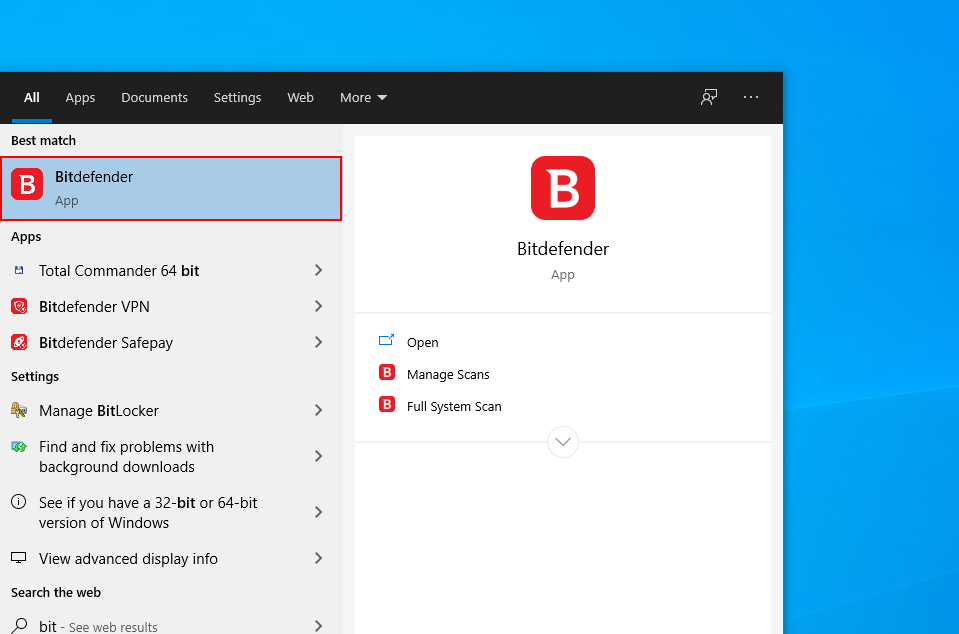Screen dimensions: 959x634
Task: Open the three-dots options menu
Action: (x=751, y=97)
